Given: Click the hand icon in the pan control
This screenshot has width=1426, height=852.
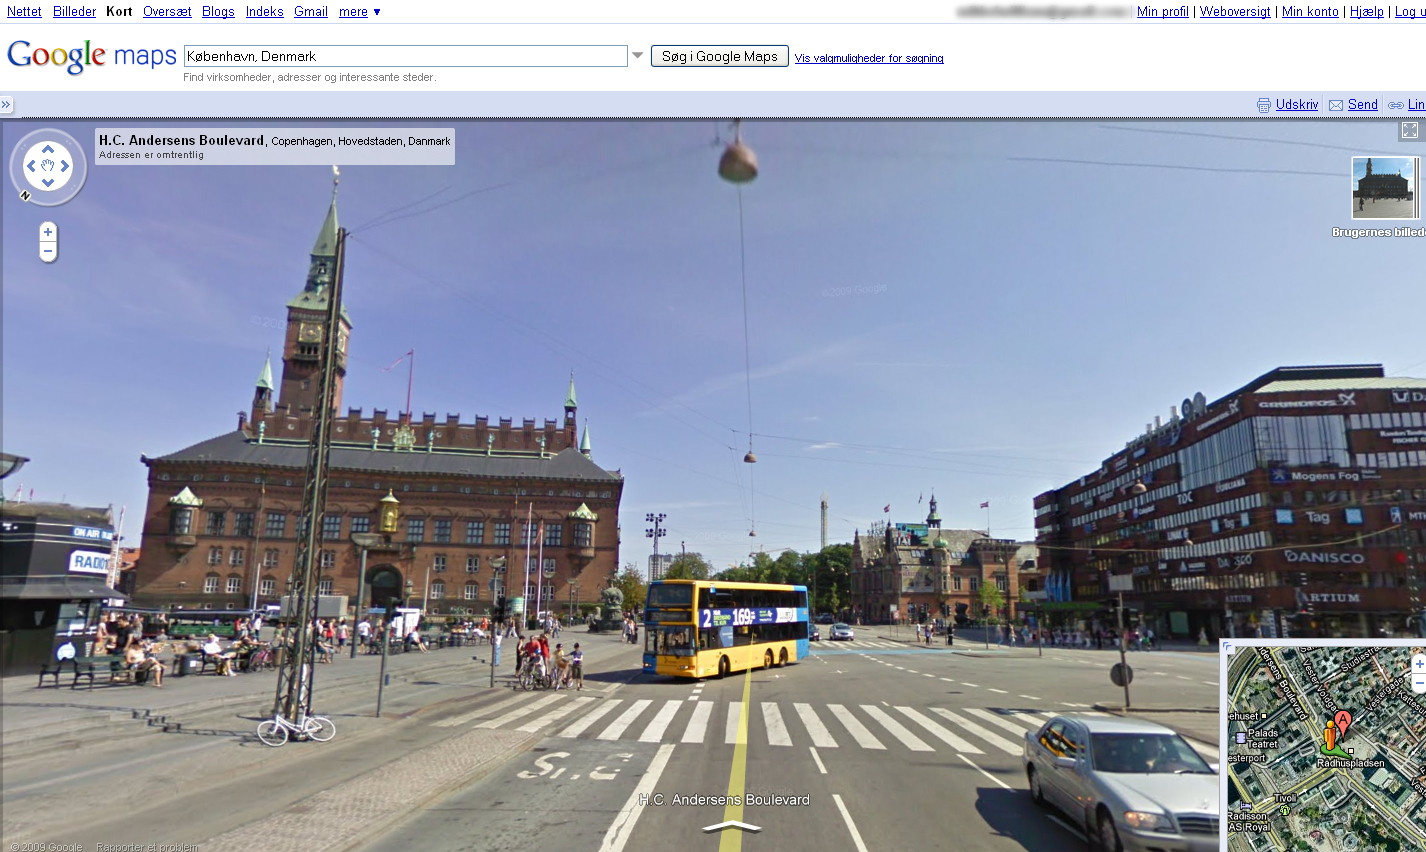Looking at the screenshot, I should coord(48,166).
